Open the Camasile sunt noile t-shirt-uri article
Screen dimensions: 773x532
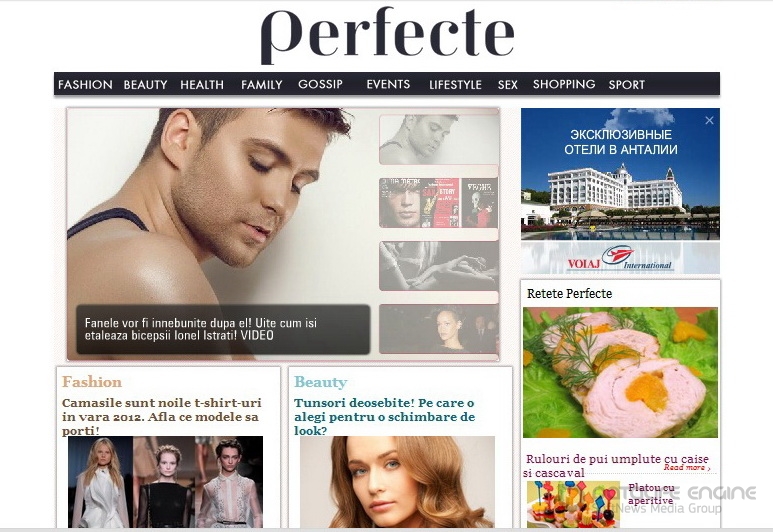coord(162,417)
